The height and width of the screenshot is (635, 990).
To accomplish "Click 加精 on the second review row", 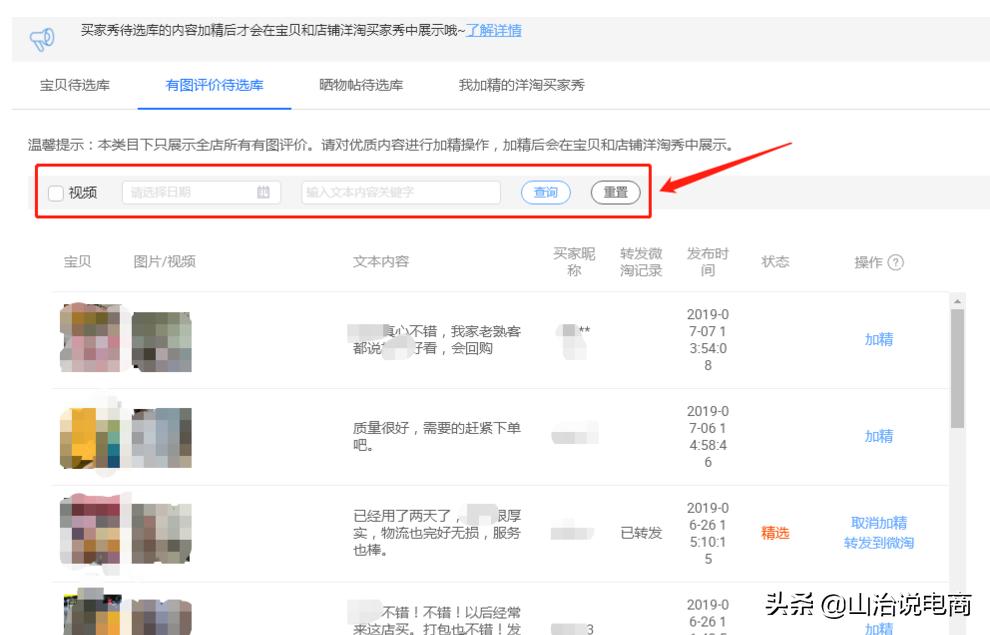I will [x=878, y=437].
